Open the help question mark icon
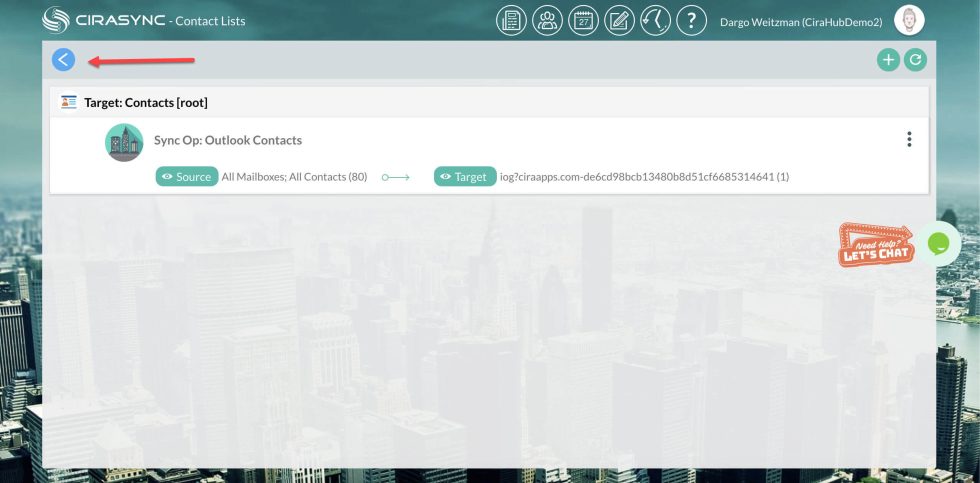Image resolution: width=980 pixels, height=483 pixels. coord(692,20)
